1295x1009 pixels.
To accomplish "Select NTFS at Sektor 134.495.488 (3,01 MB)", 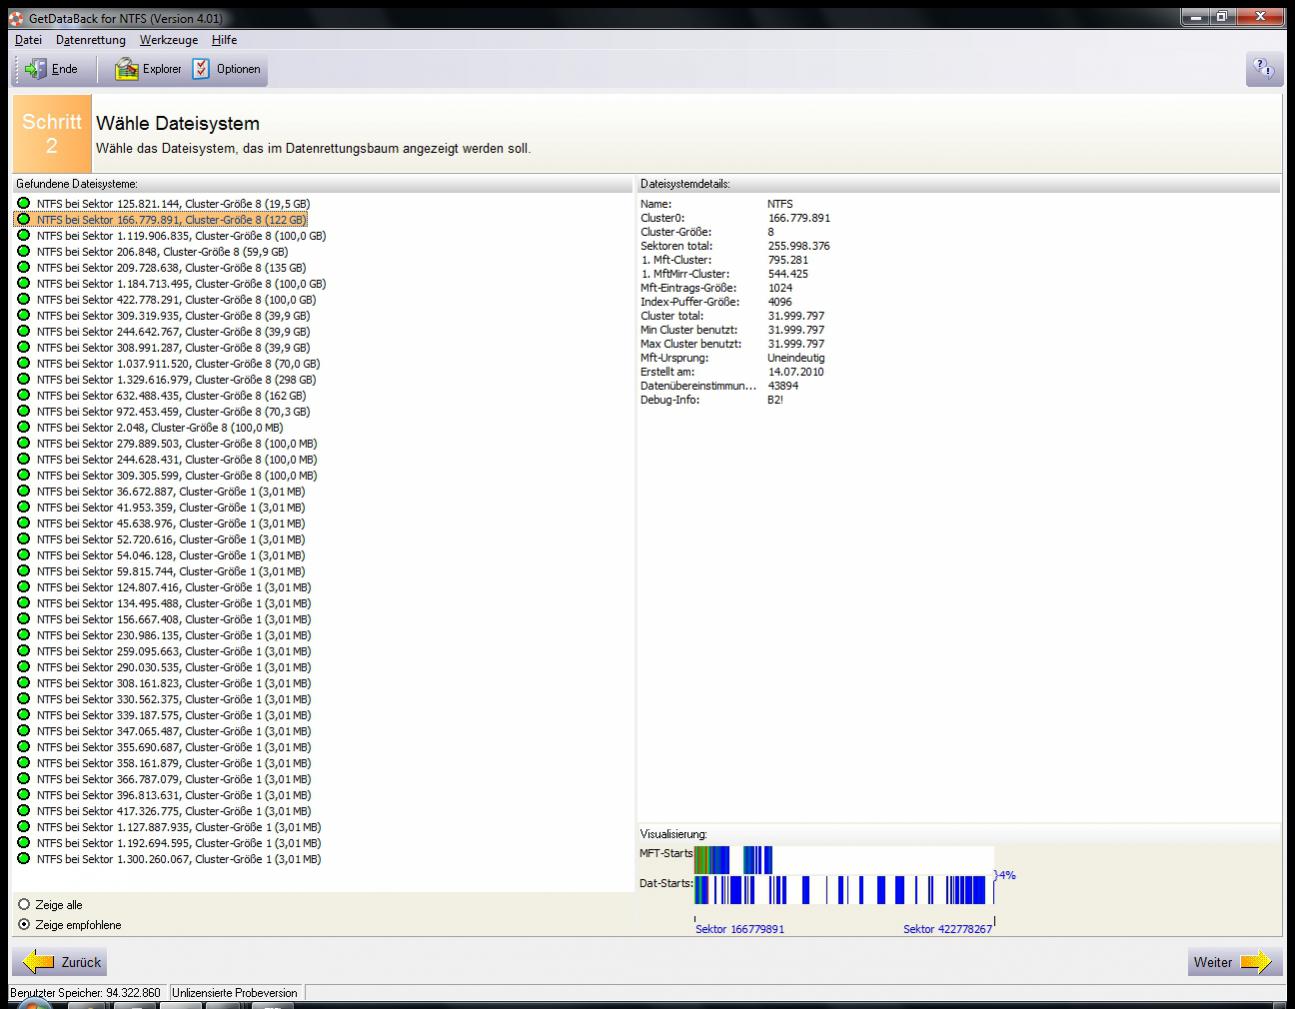I will (x=164, y=604).
